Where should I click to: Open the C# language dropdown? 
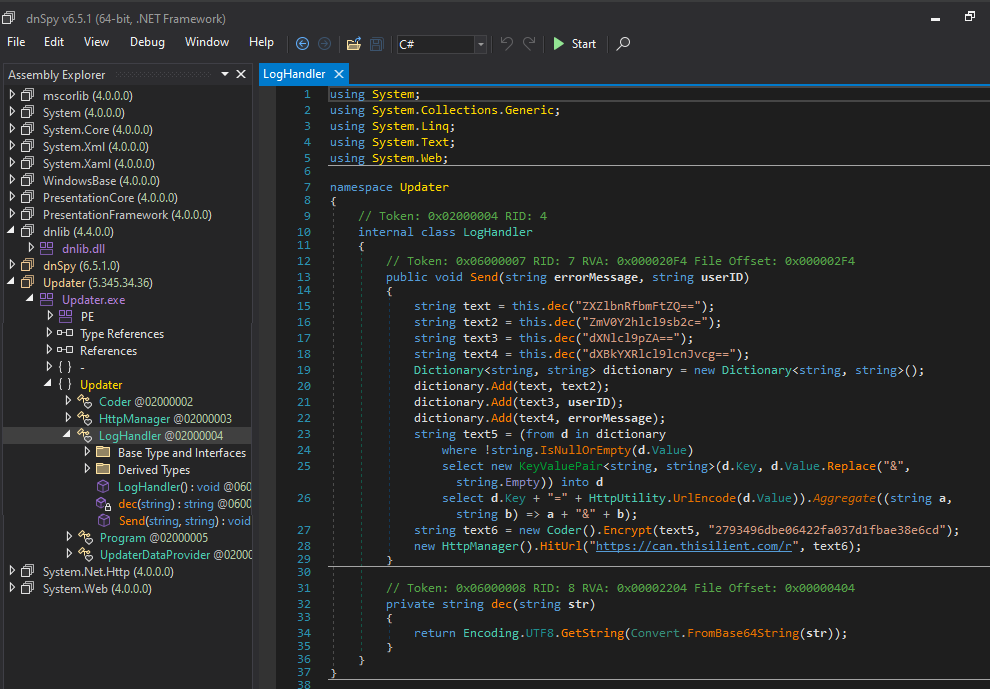[x=481, y=44]
